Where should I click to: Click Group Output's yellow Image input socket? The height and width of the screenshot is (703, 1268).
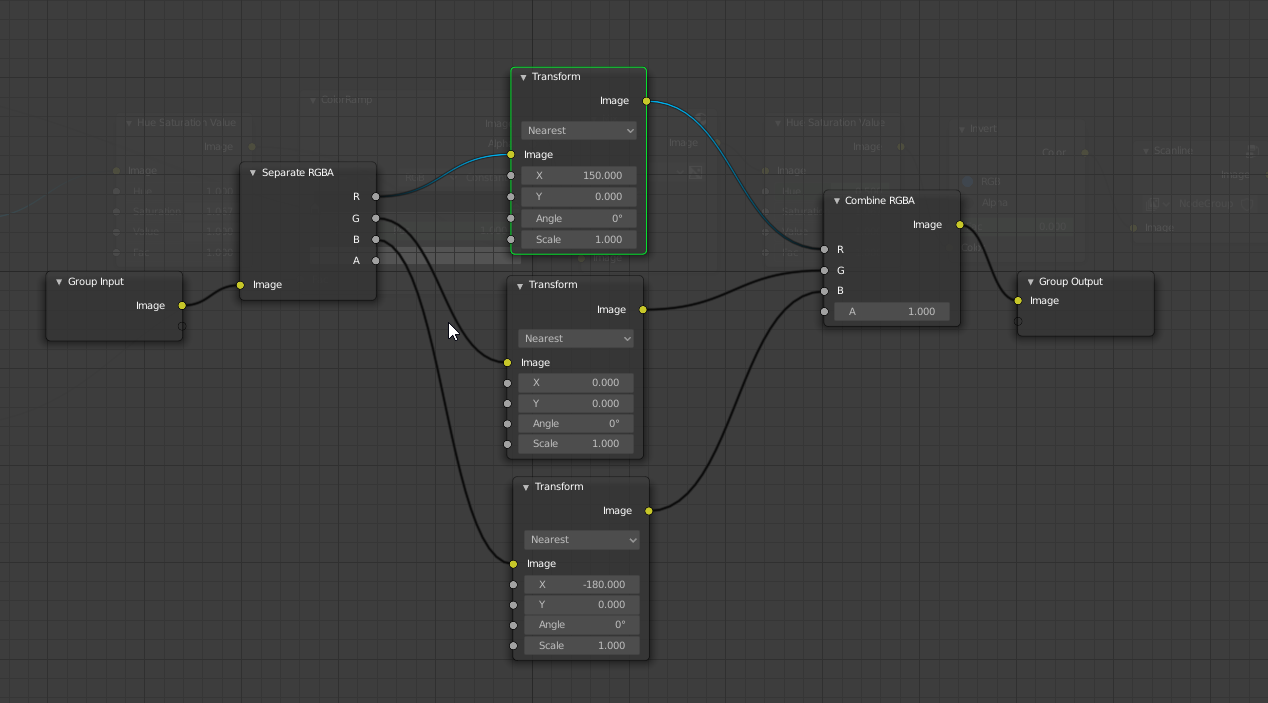[1018, 300]
